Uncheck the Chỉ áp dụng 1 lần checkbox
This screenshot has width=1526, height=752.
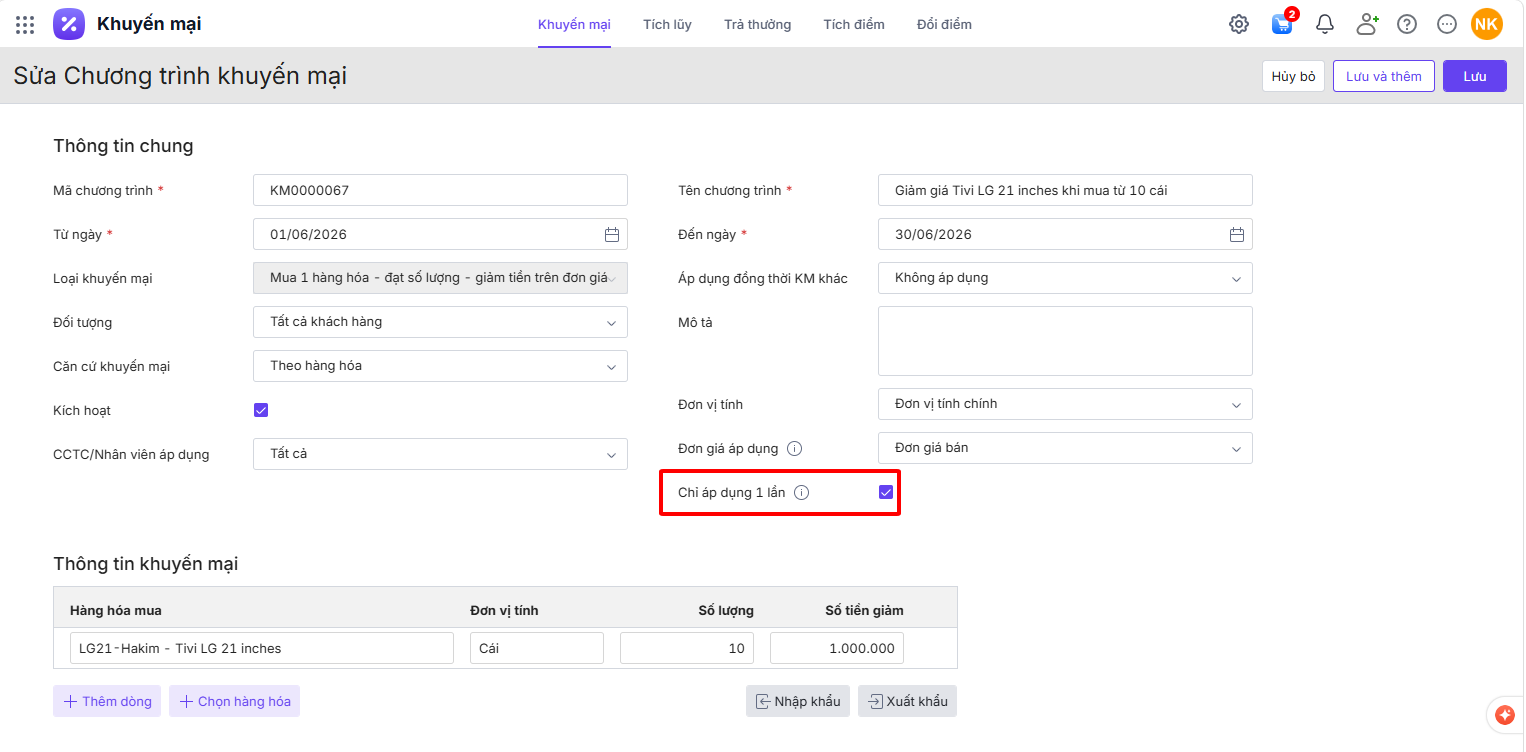click(x=885, y=492)
